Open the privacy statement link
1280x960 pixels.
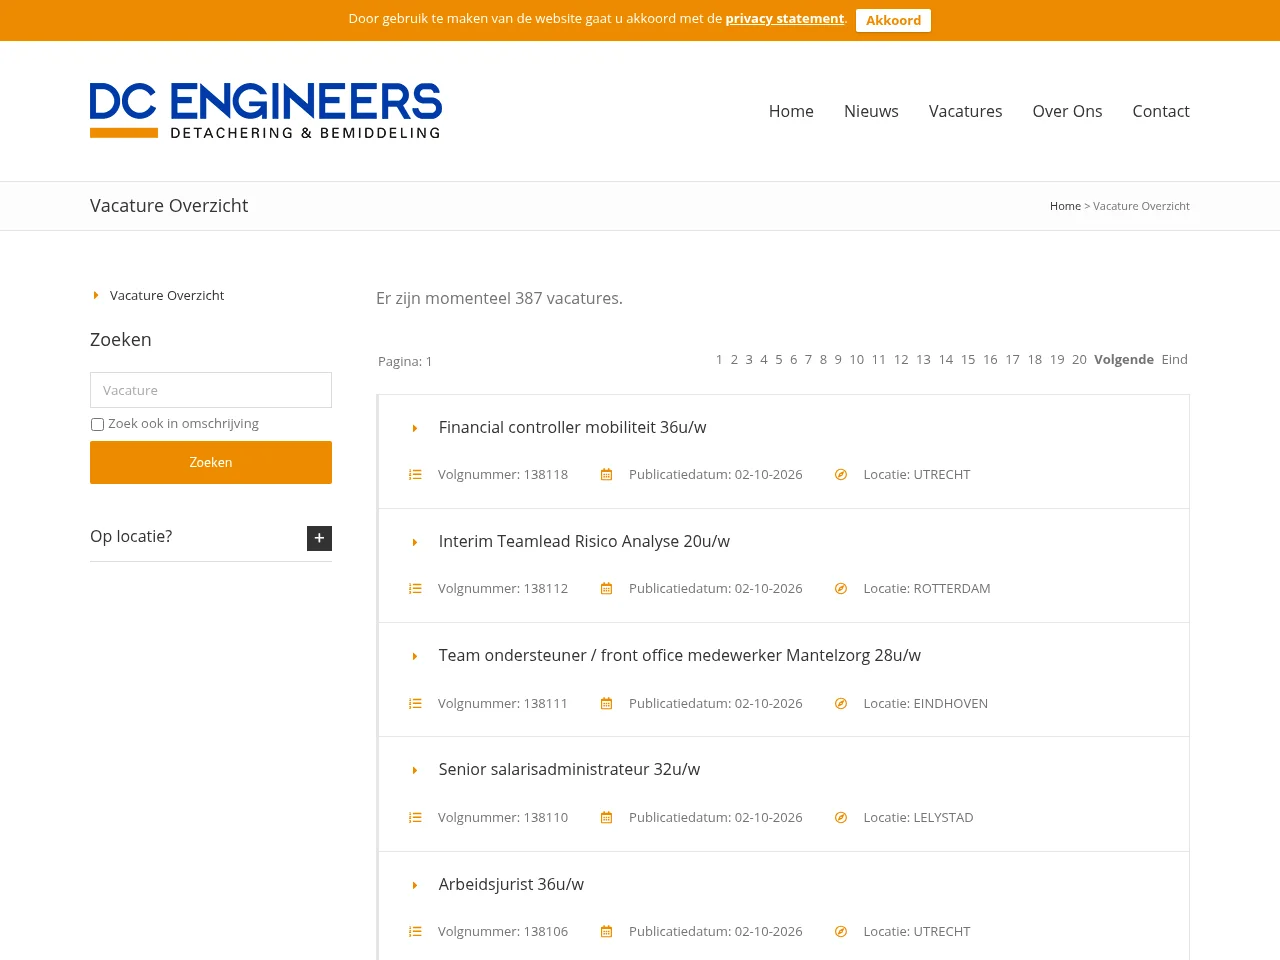tap(785, 19)
